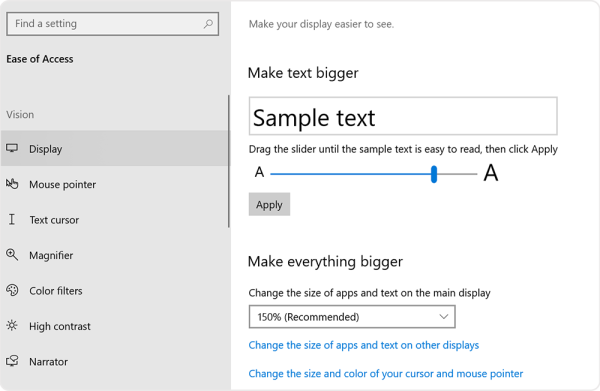Click the sidebar vertical scrollbar
The image size is (600, 391).
[229, 161]
